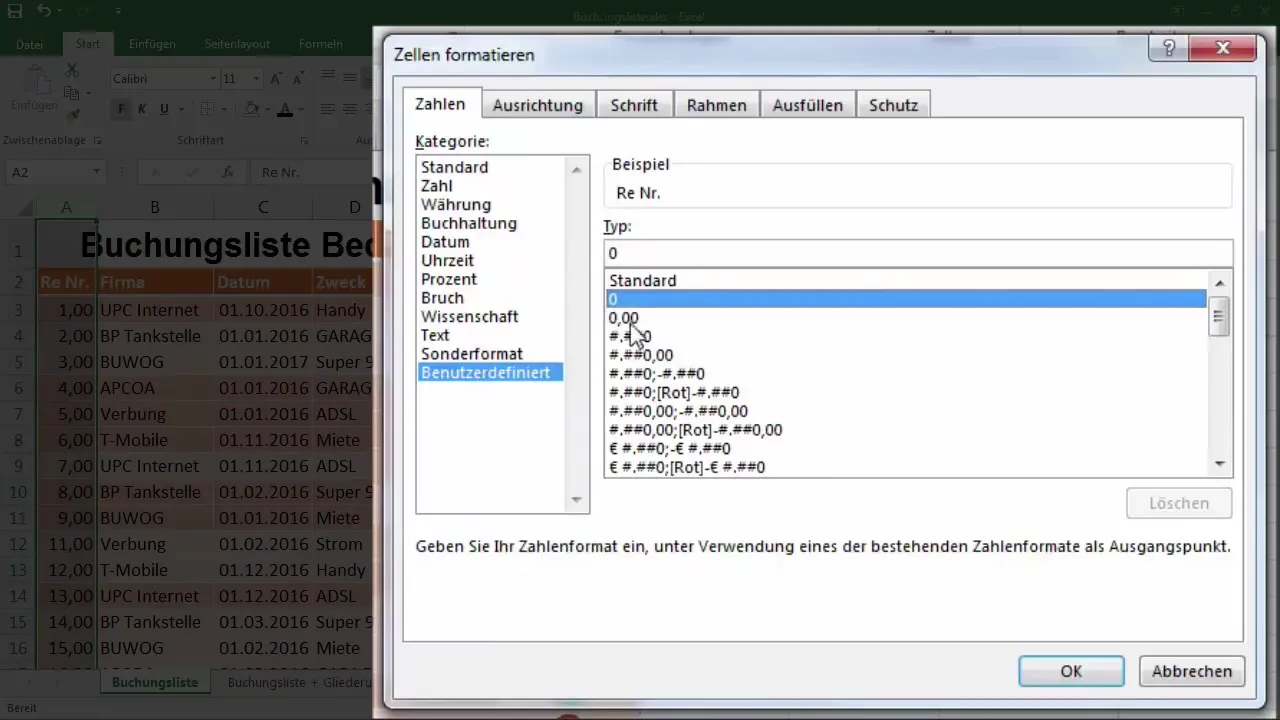Click the borders icon in the Schriftart group
This screenshot has width=1280, height=720.
tap(208, 109)
